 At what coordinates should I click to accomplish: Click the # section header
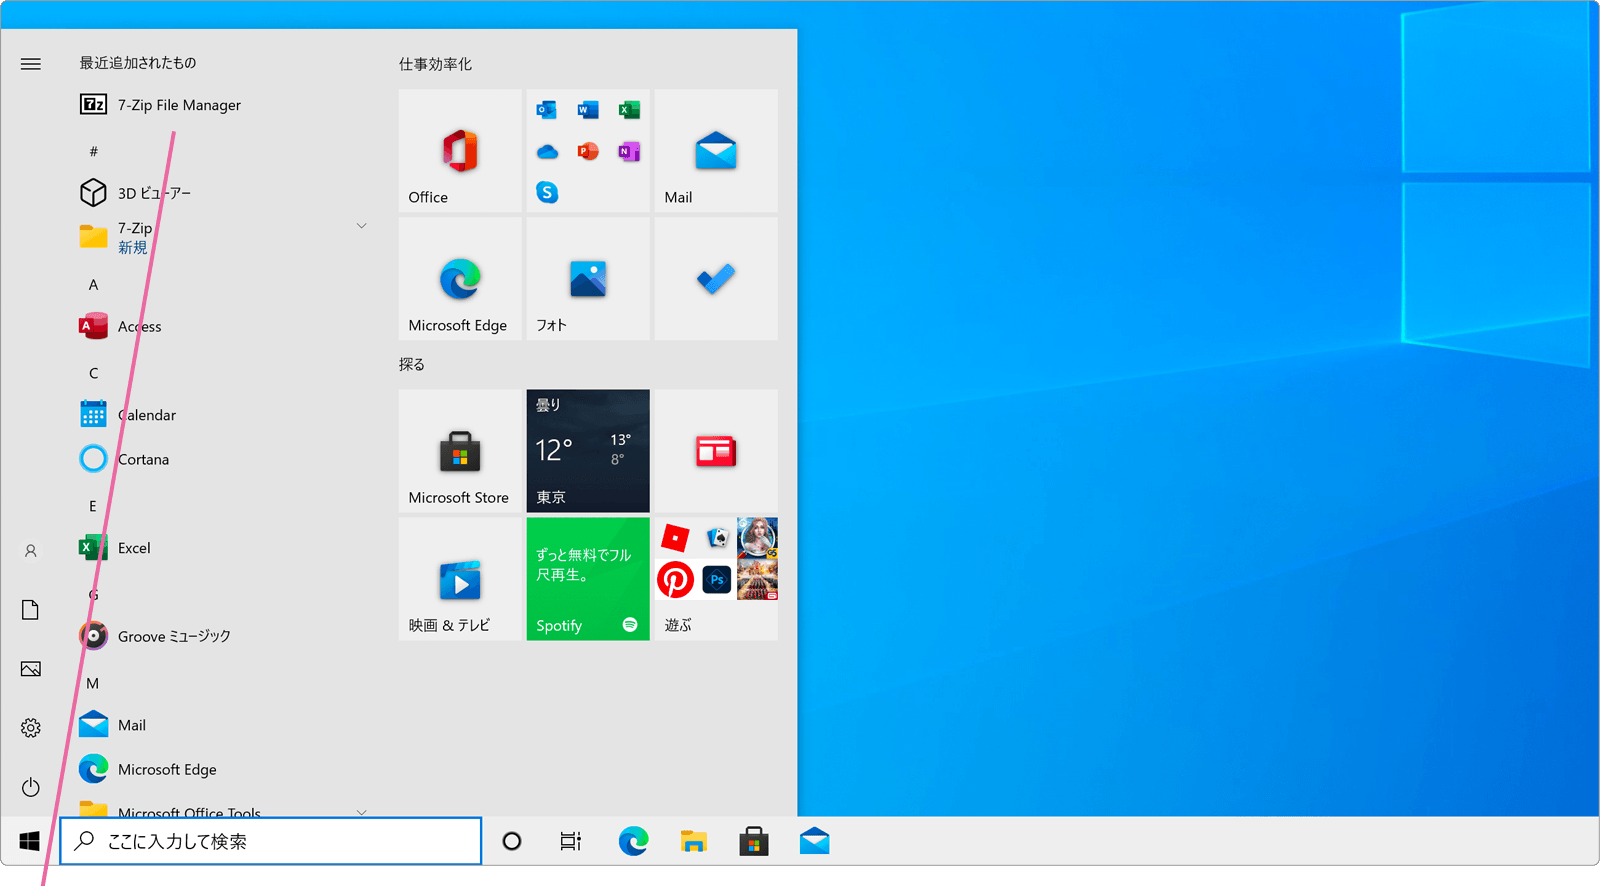(93, 152)
